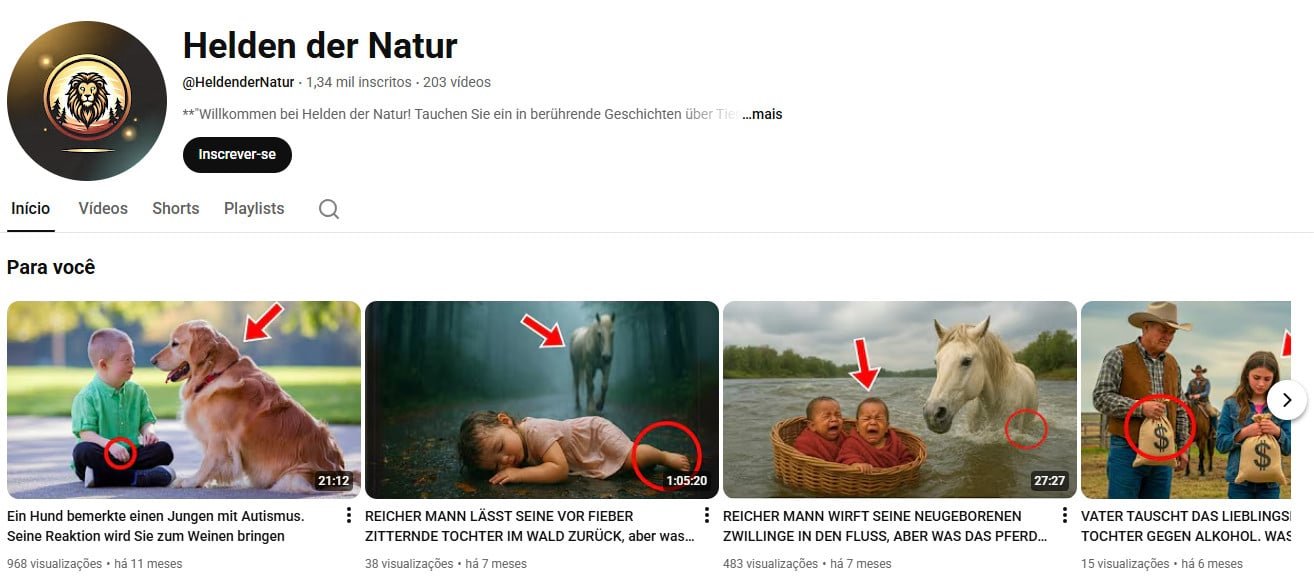This screenshot has height=584, width=1314.
Task: Open three-dot menu for the fever daughter video
Action: click(707, 516)
